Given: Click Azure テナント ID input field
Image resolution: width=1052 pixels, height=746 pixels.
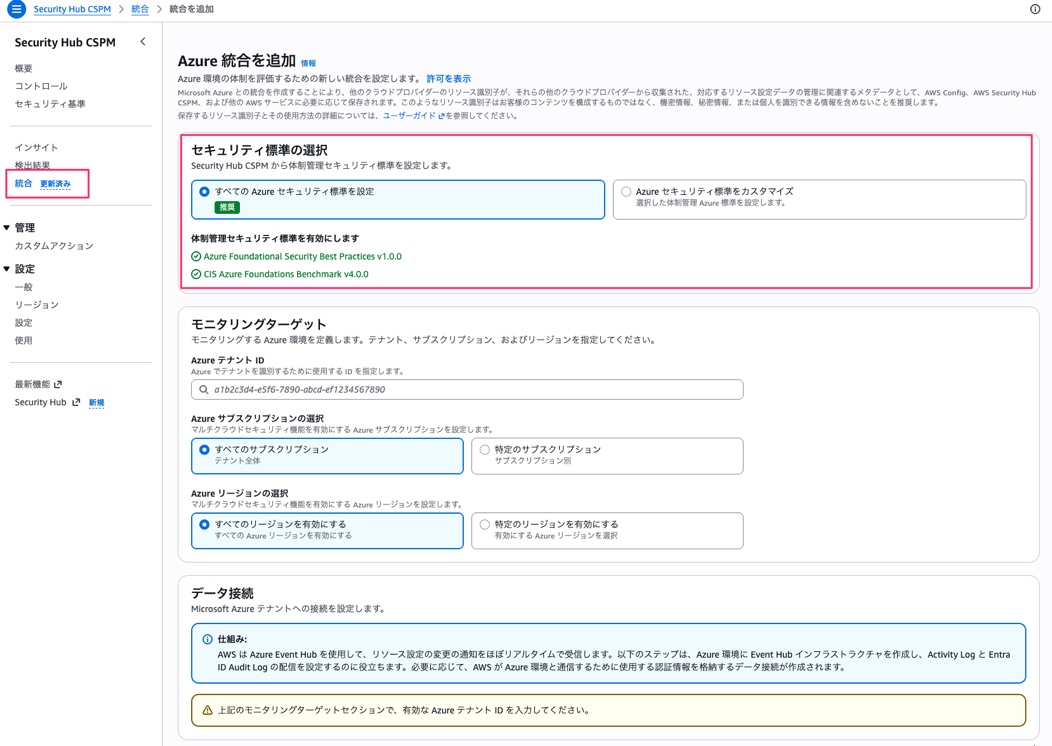Looking at the screenshot, I should point(467,389).
